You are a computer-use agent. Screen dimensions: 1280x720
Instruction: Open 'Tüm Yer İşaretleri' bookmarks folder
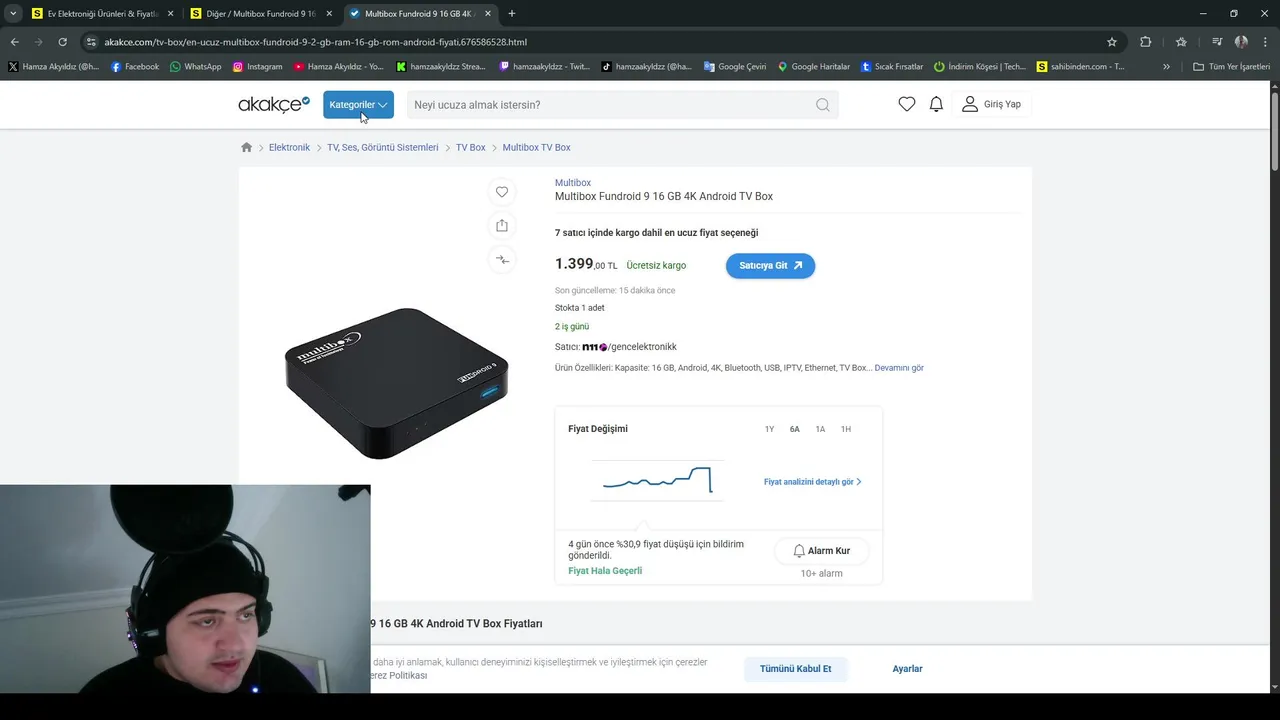coord(1231,67)
